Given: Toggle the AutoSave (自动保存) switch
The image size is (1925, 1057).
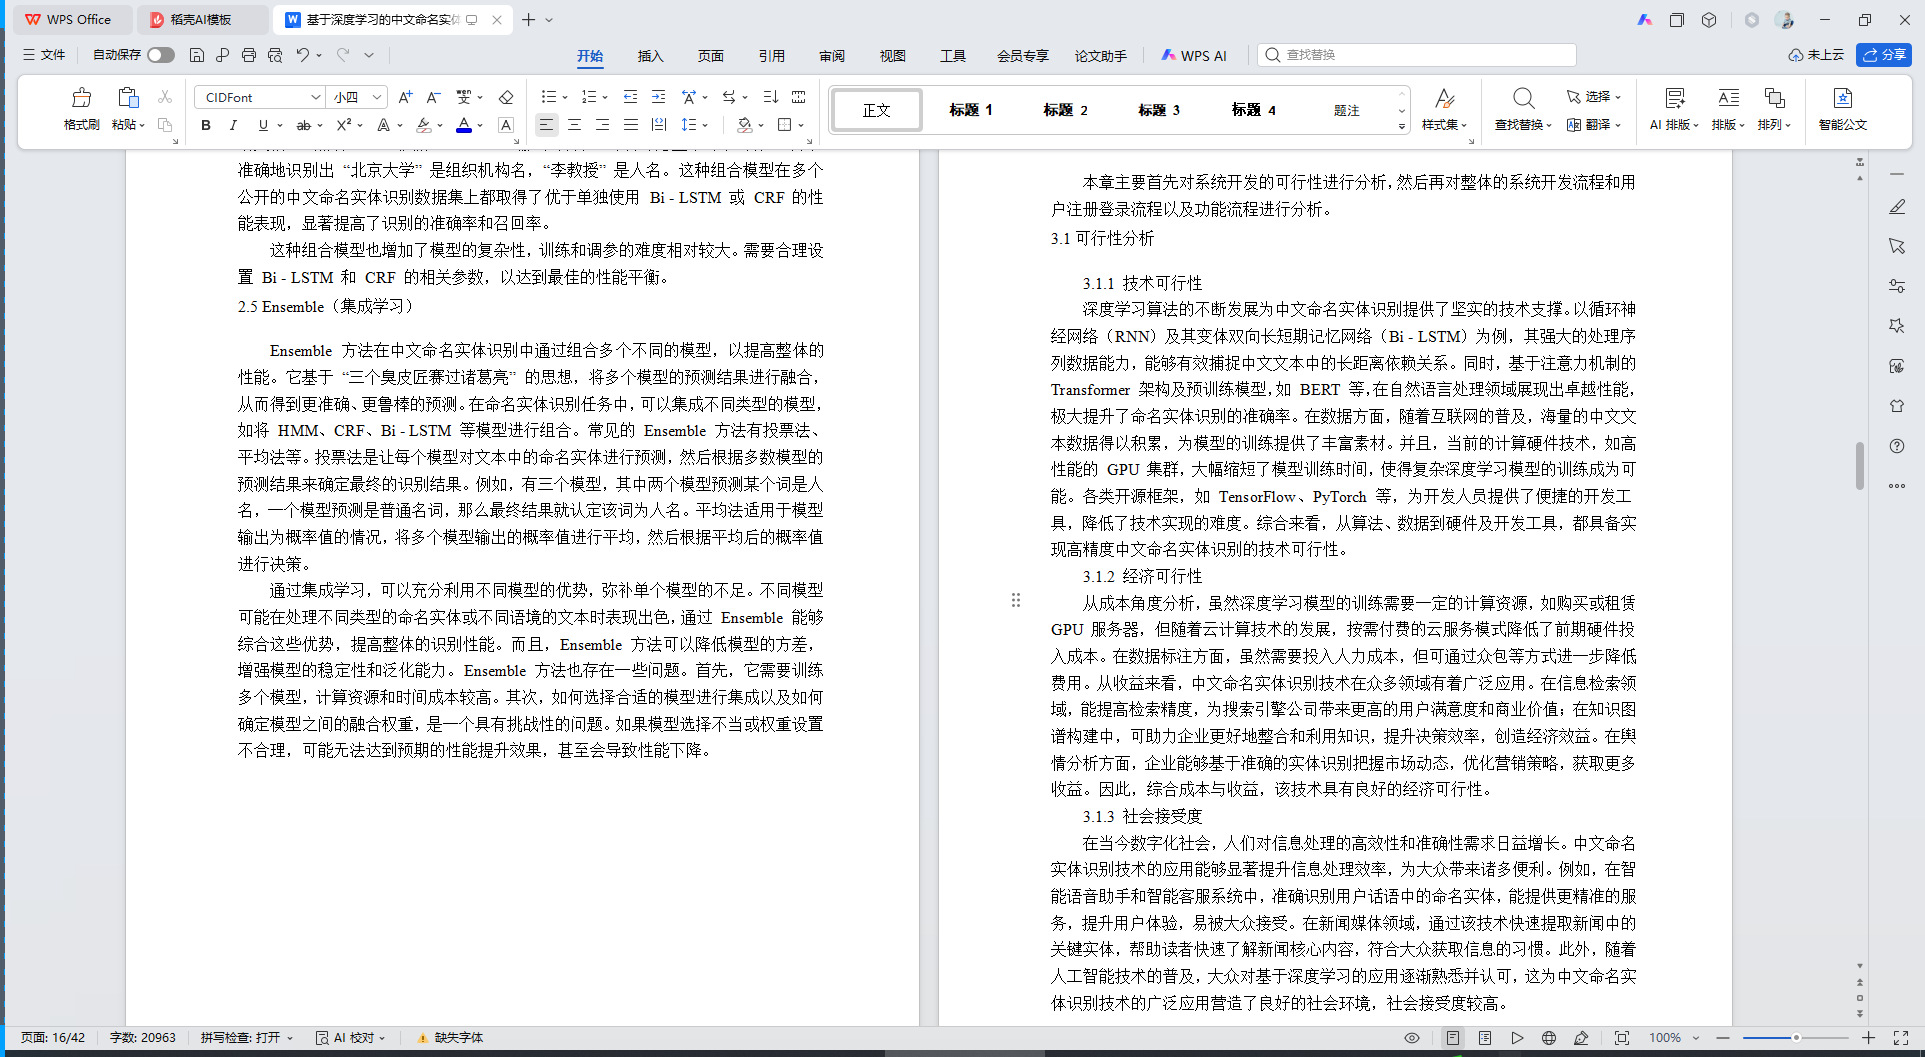Looking at the screenshot, I should tap(160, 55).
